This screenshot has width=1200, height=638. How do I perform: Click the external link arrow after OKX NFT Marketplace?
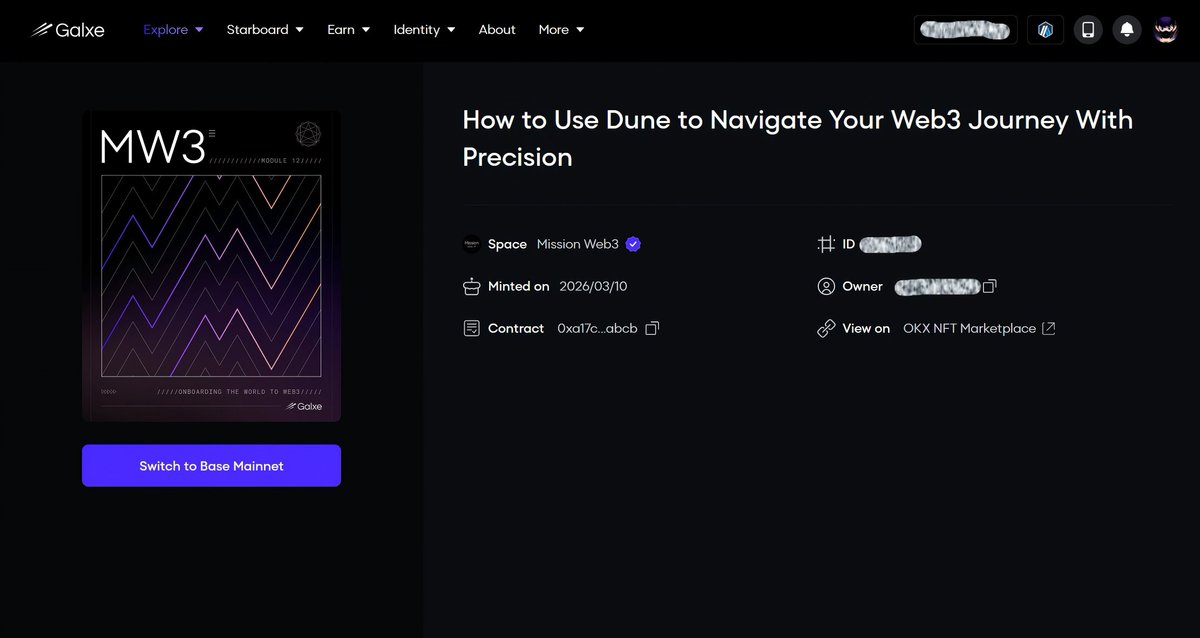pos(1048,328)
